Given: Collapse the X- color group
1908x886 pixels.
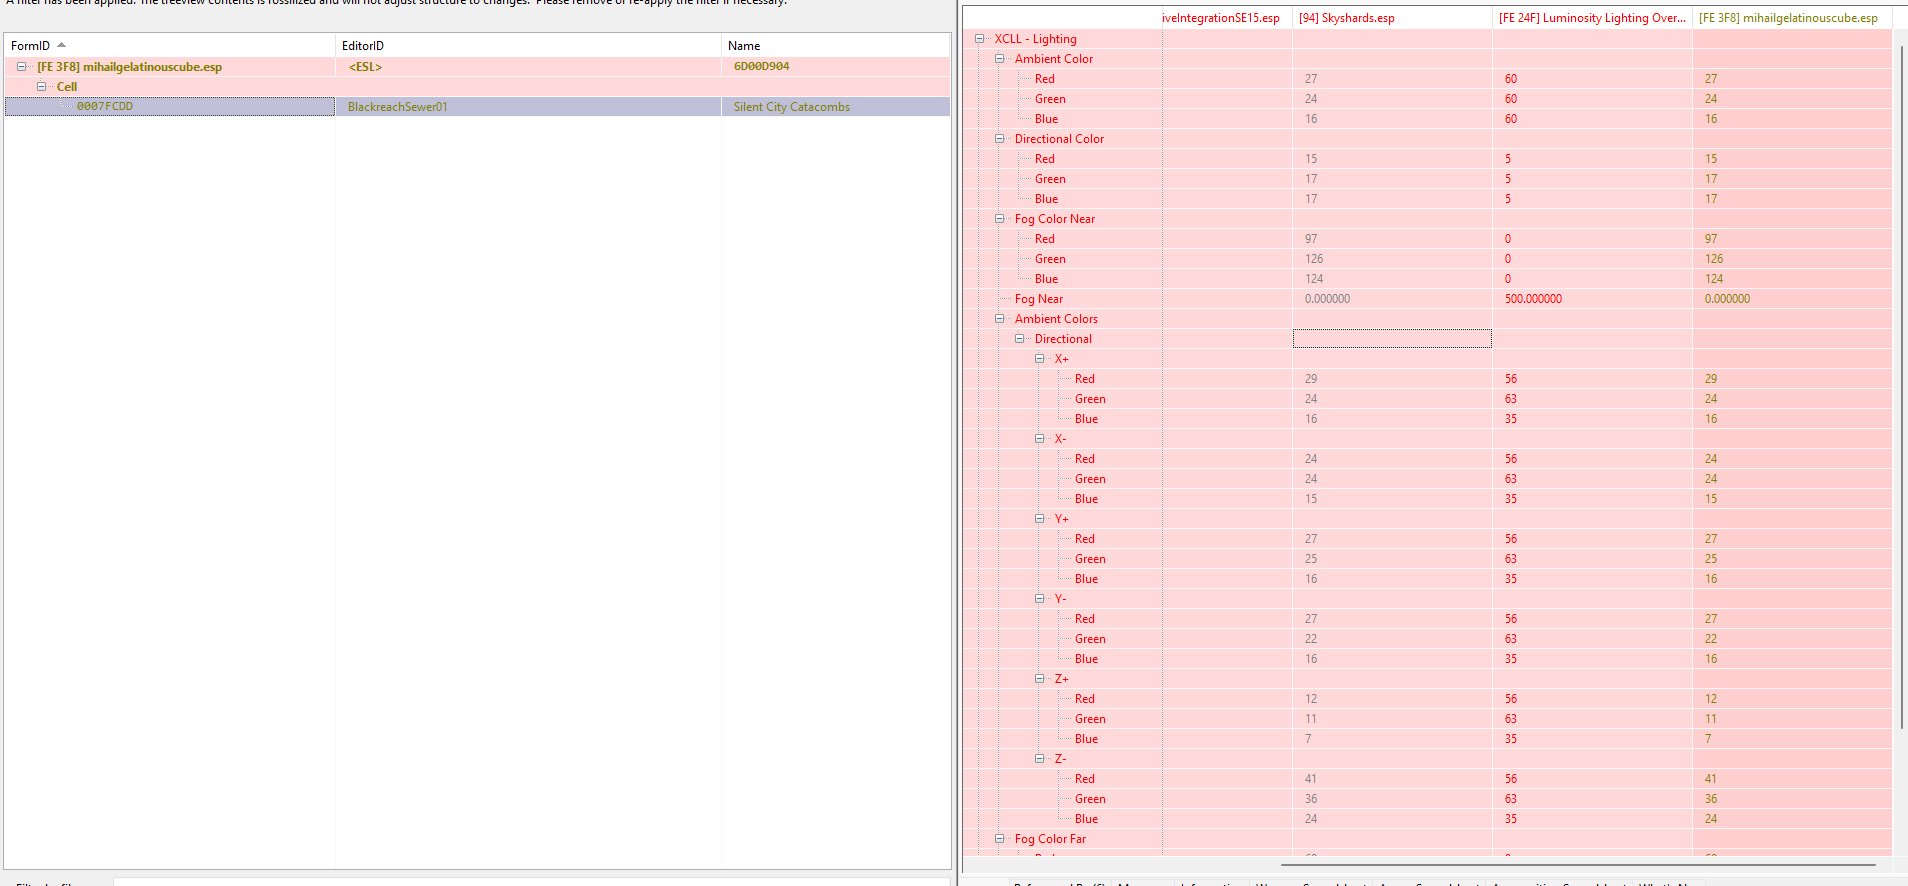Looking at the screenshot, I should click(x=1039, y=439).
